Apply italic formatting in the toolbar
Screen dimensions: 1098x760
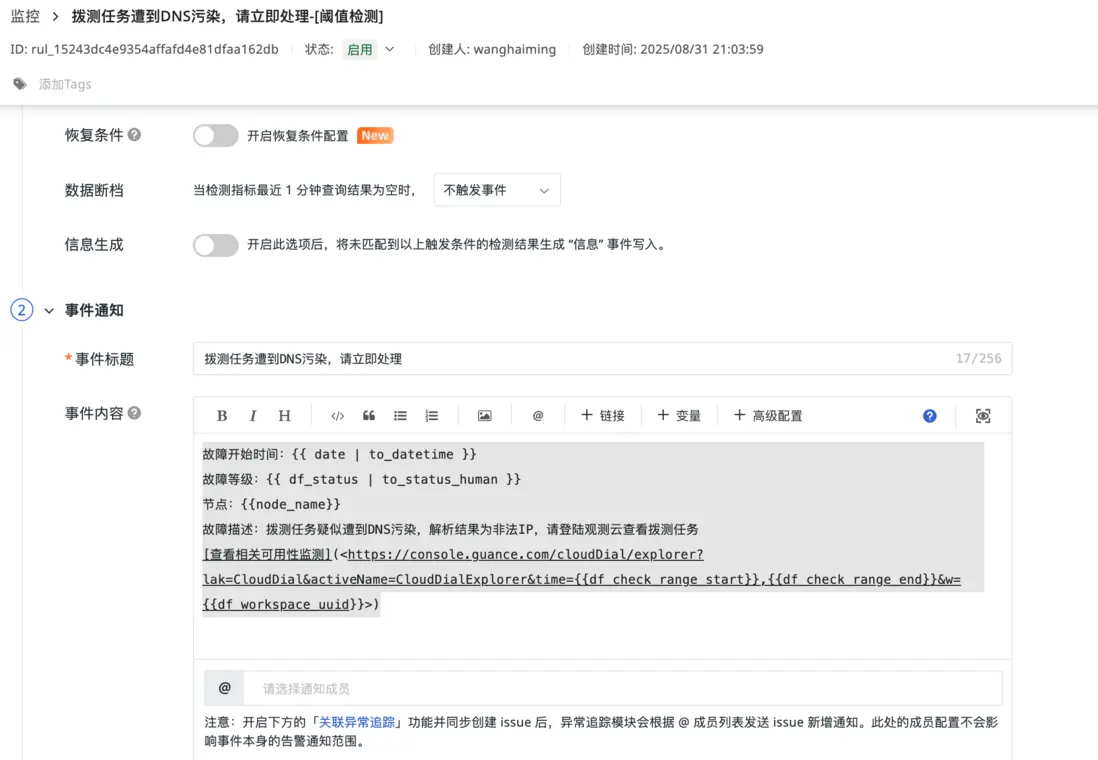251,415
